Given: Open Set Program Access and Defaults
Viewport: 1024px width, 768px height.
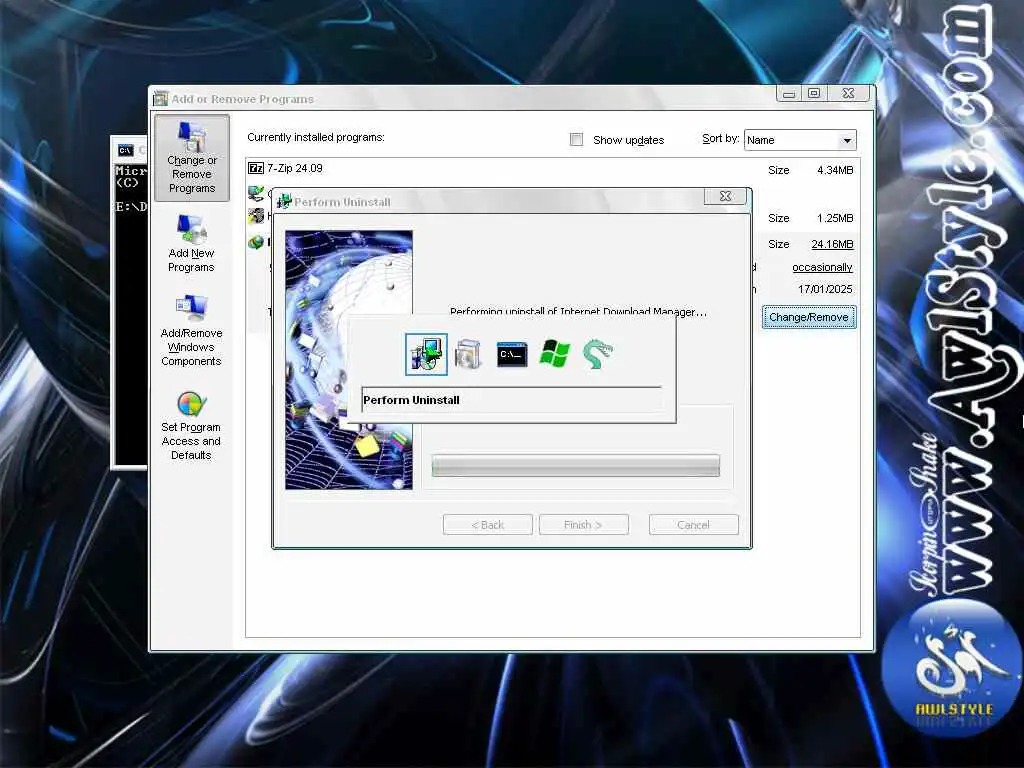Looking at the screenshot, I should (x=191, y=425).
